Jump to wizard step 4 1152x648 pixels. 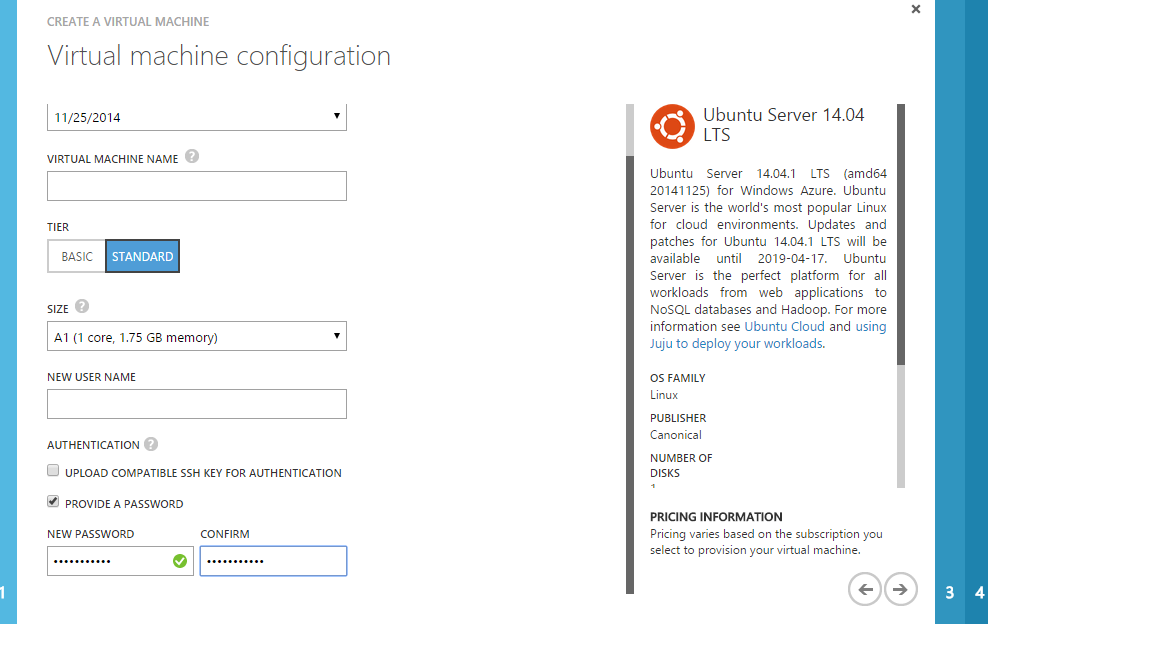979,592
